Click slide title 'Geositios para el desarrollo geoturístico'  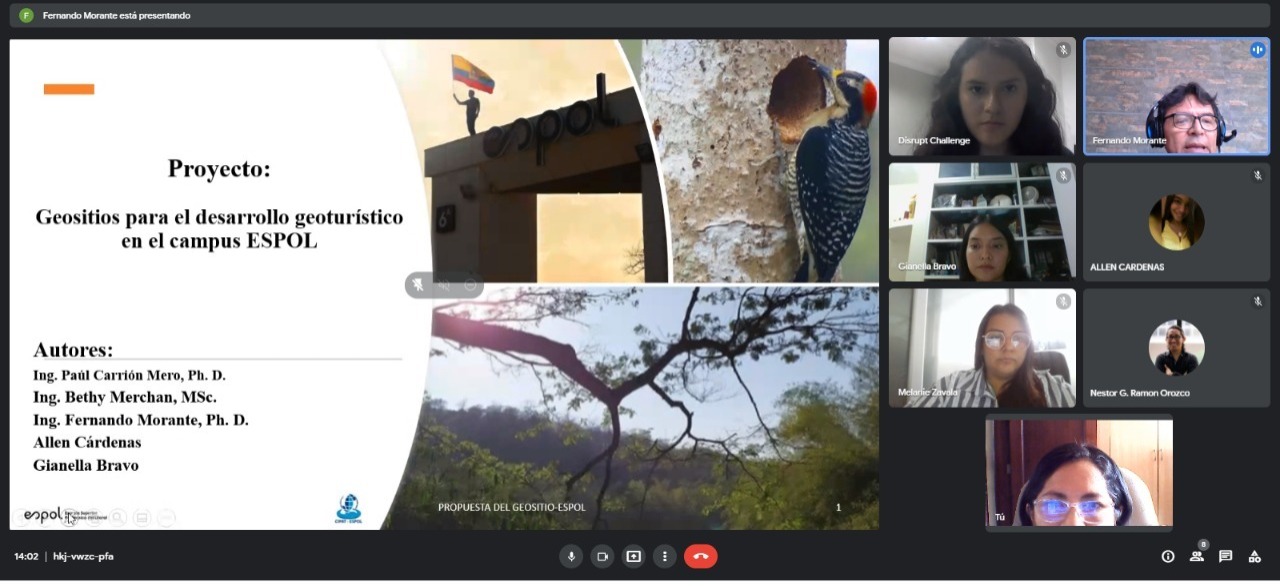click(219, 217)
